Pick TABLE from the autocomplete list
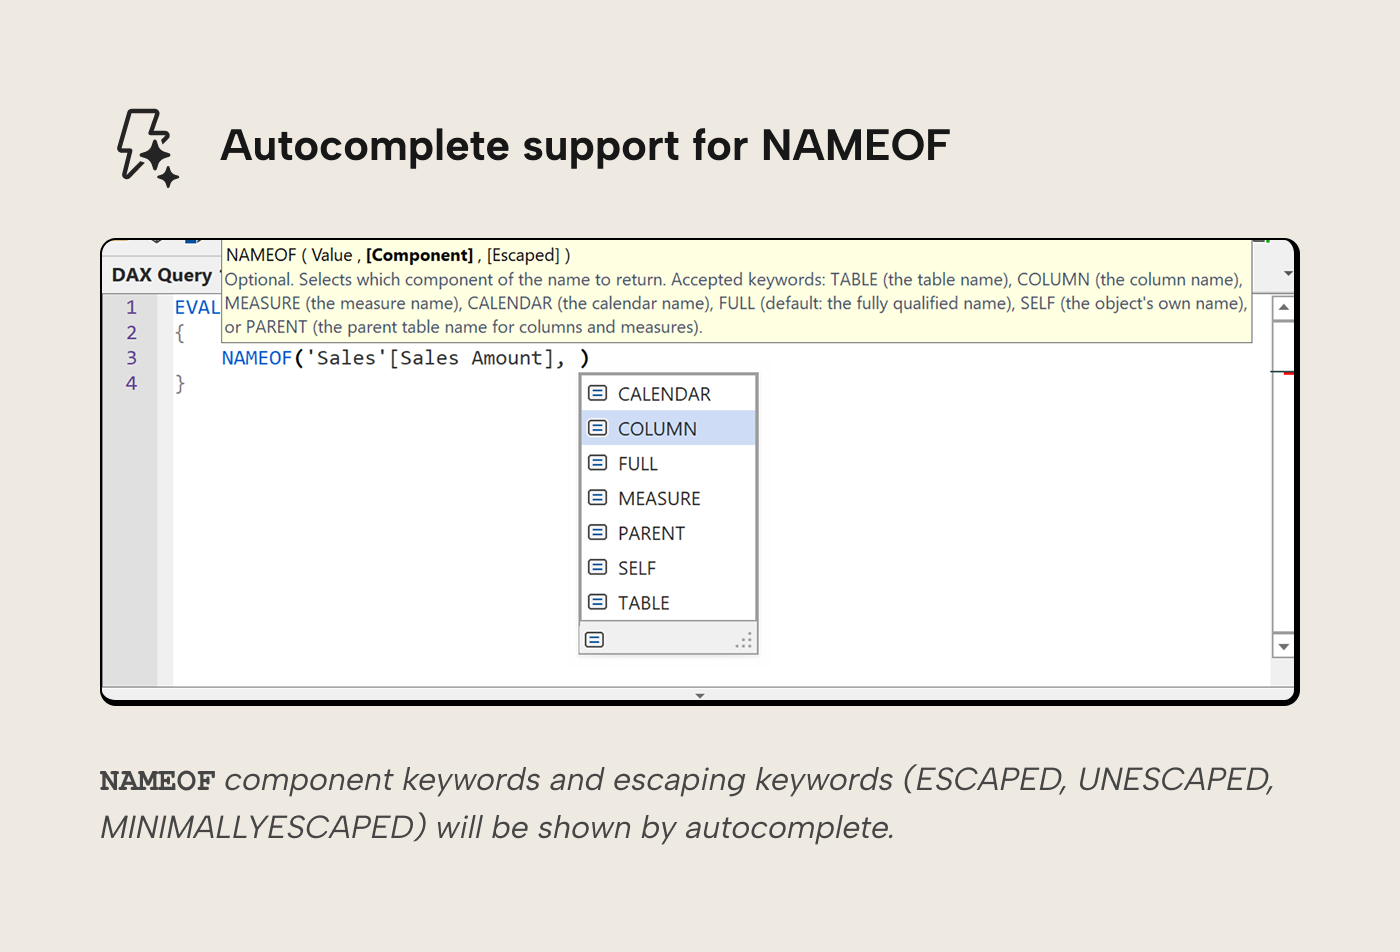1400x952 pixels. 668,603
